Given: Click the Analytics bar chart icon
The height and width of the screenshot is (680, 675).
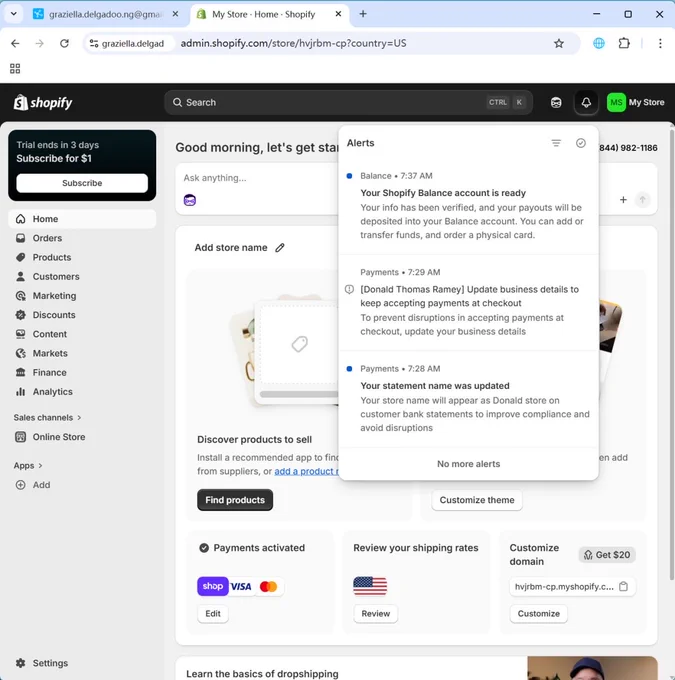Looking at the screenshot, I should click(20, 392).
